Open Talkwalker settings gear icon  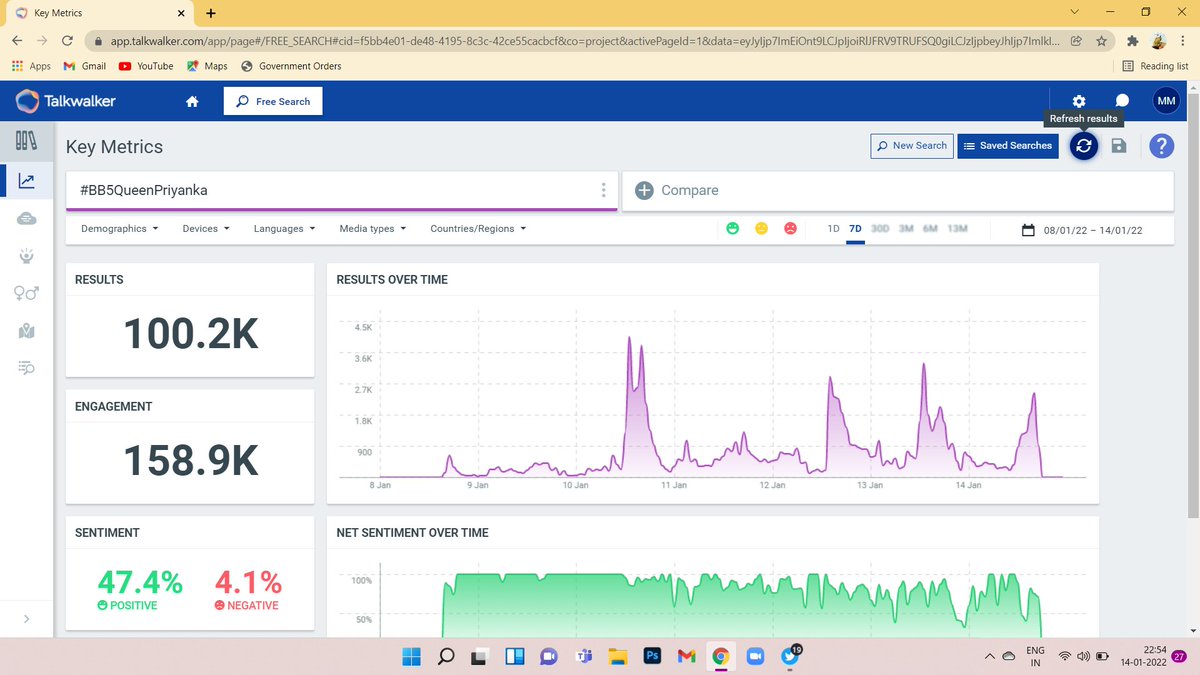[x=1079, y=101]
